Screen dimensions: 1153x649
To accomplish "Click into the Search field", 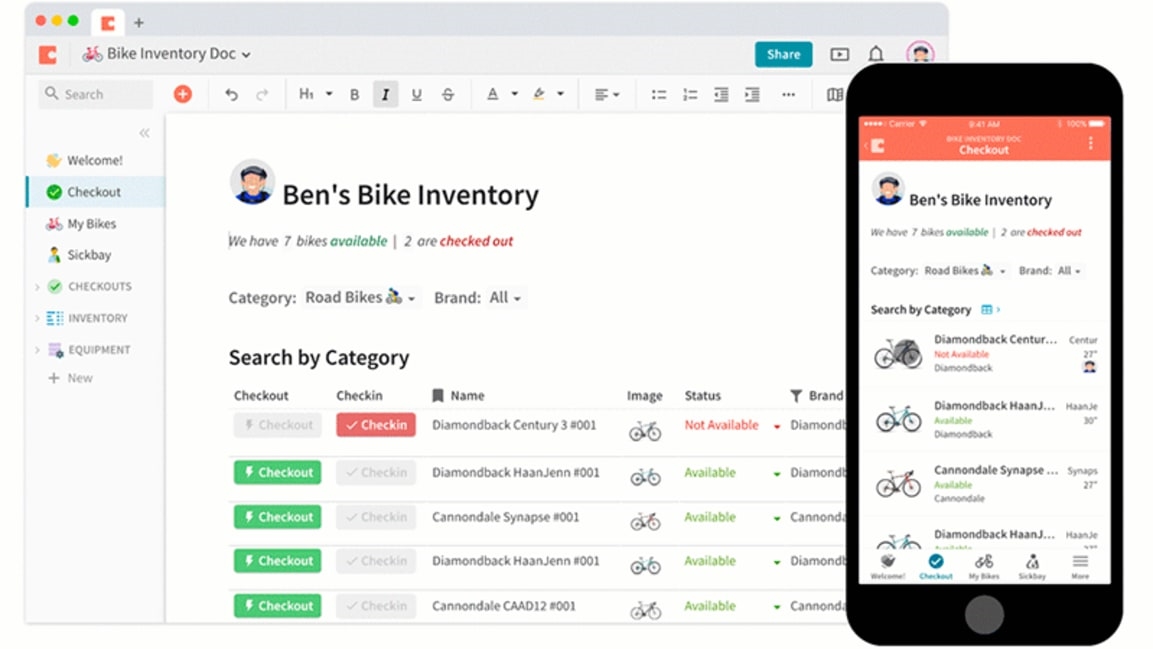I will 96,94.
